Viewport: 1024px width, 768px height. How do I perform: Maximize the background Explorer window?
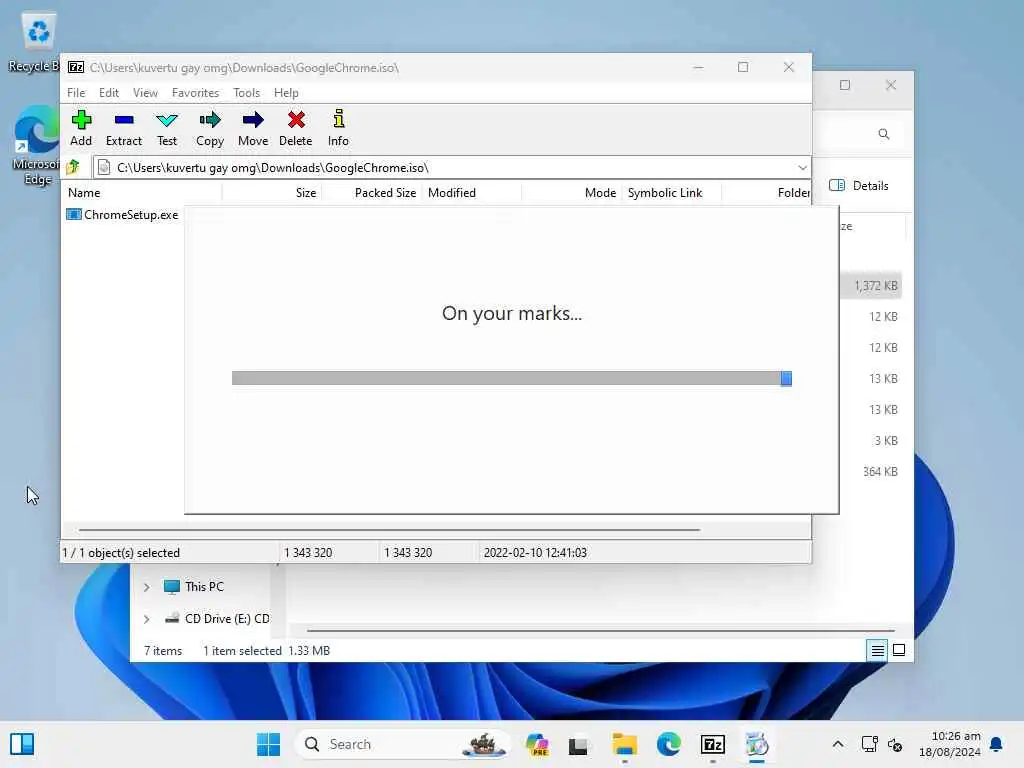(x=844, y=85)
